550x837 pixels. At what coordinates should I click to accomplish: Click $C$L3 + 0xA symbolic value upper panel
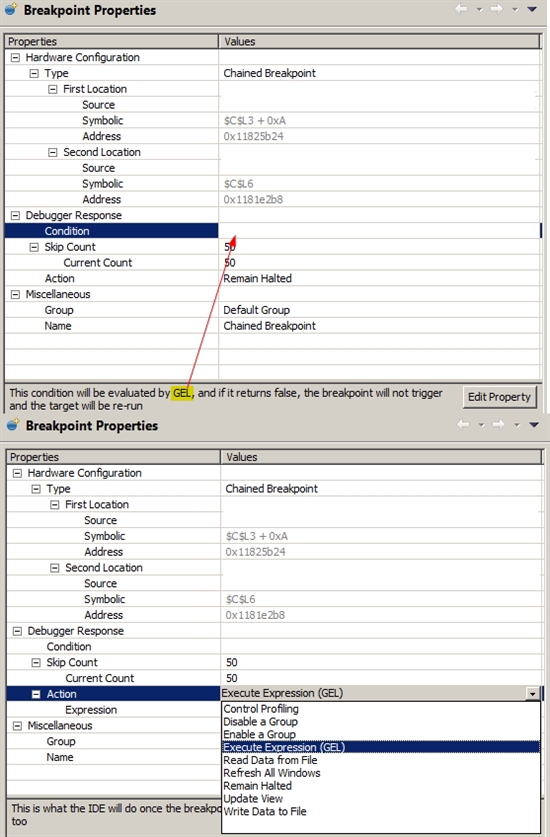tap(255, 121)
